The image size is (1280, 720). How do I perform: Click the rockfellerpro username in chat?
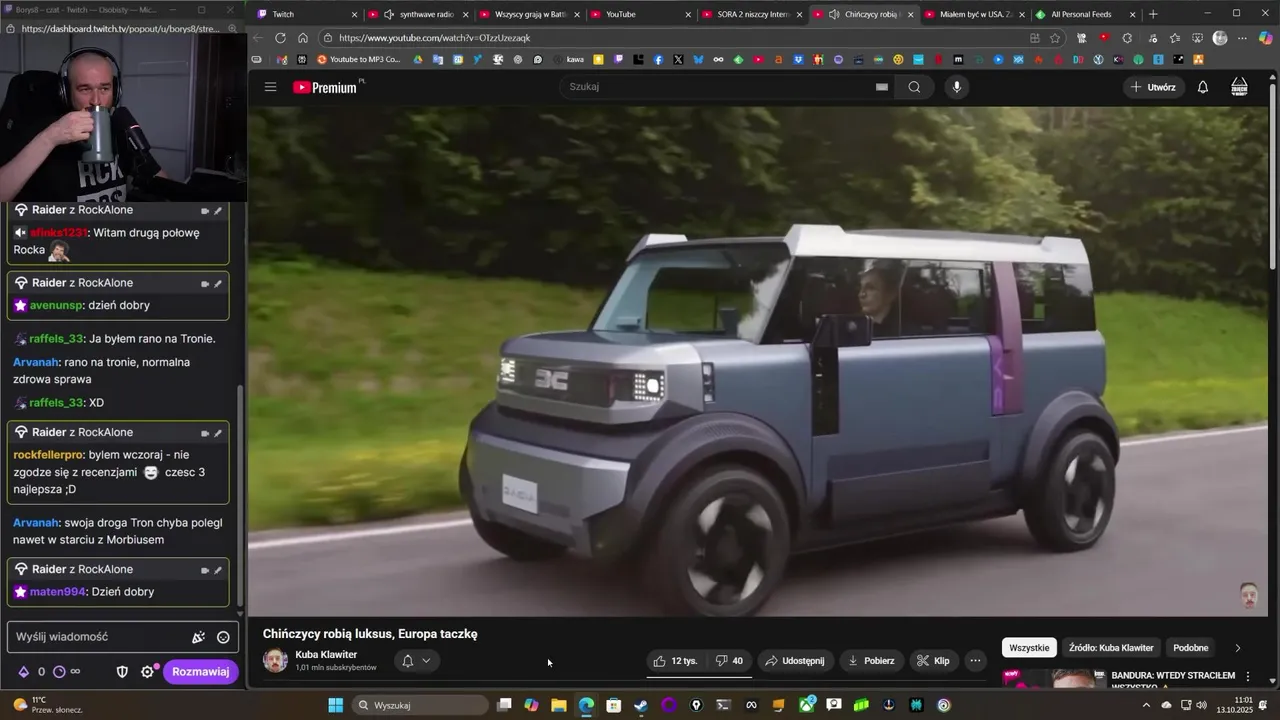[x=49, y=454]
